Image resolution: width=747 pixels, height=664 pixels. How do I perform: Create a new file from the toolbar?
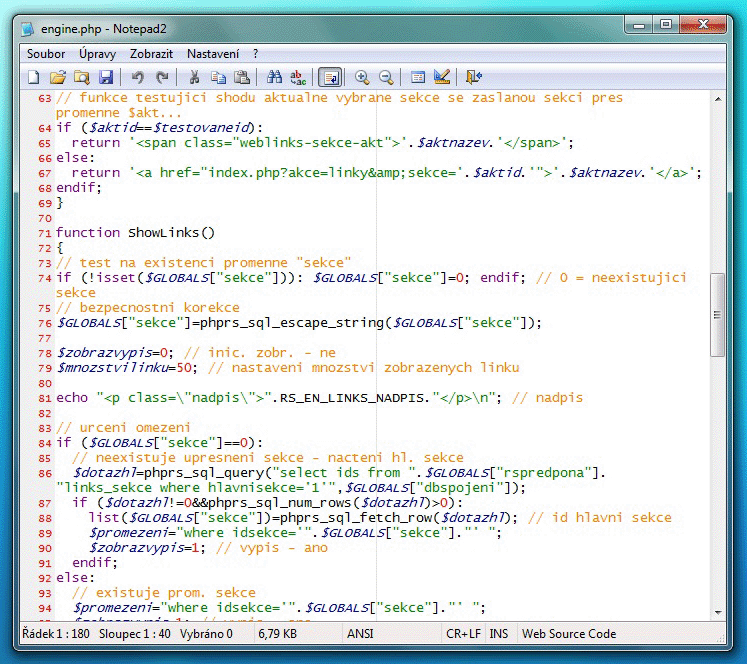coord(34,77)
